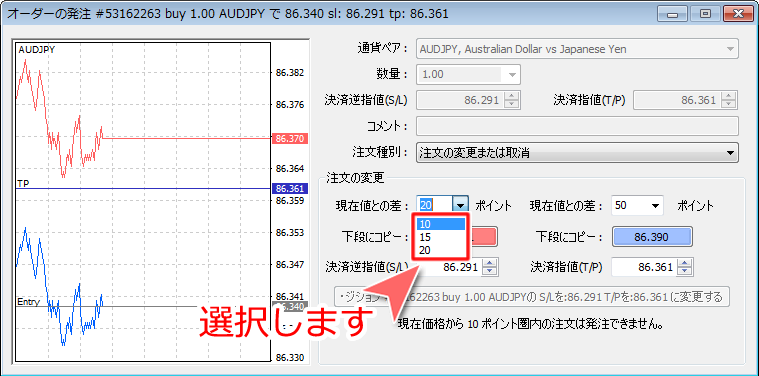This screenshot has height=376, width=759.
Task: Collapse the left 現在値との差 dropdown arrow
Action: click(461, 205)
